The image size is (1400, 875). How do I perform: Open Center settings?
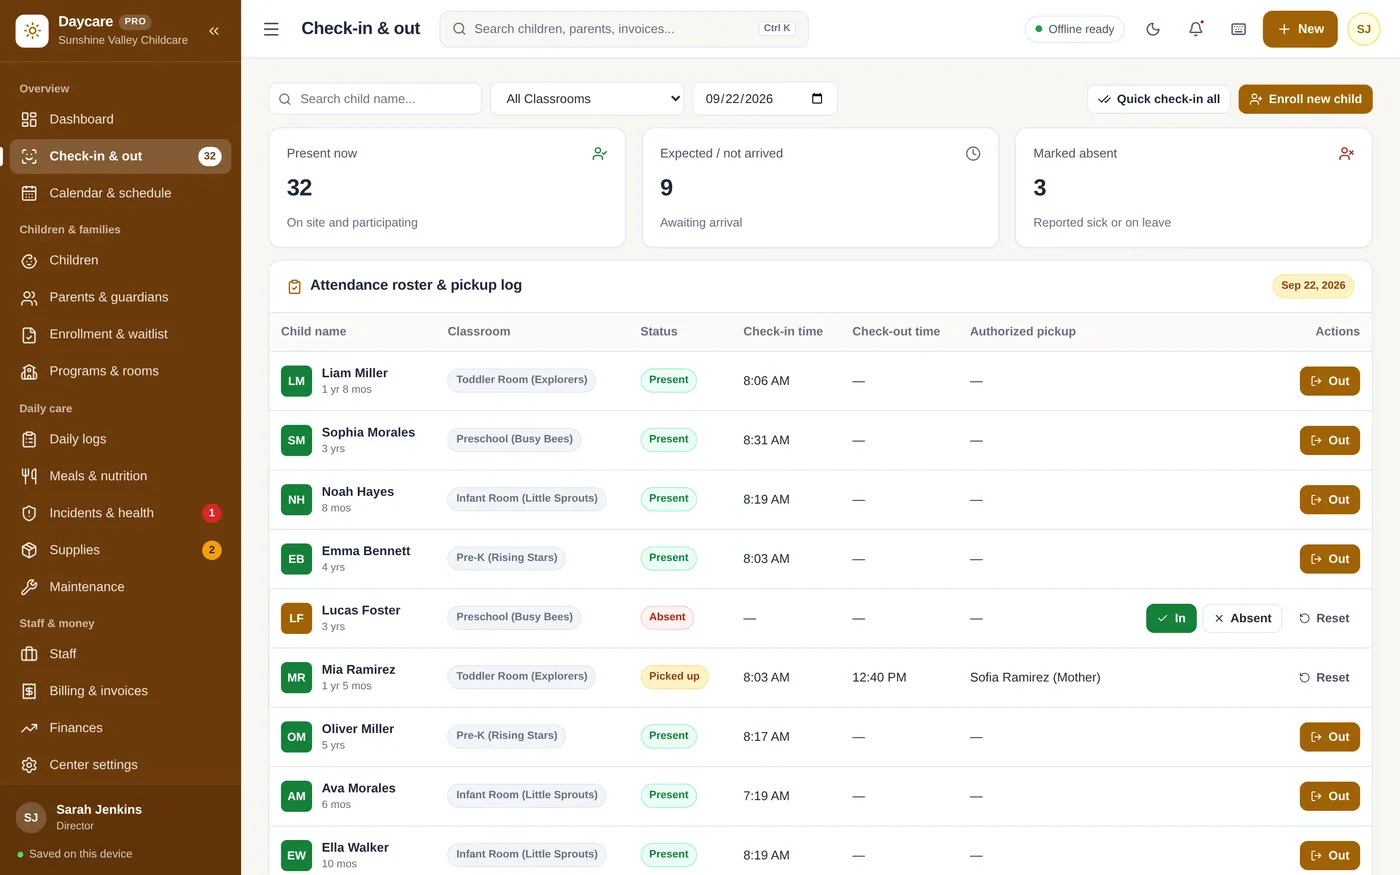click(120, 765)
